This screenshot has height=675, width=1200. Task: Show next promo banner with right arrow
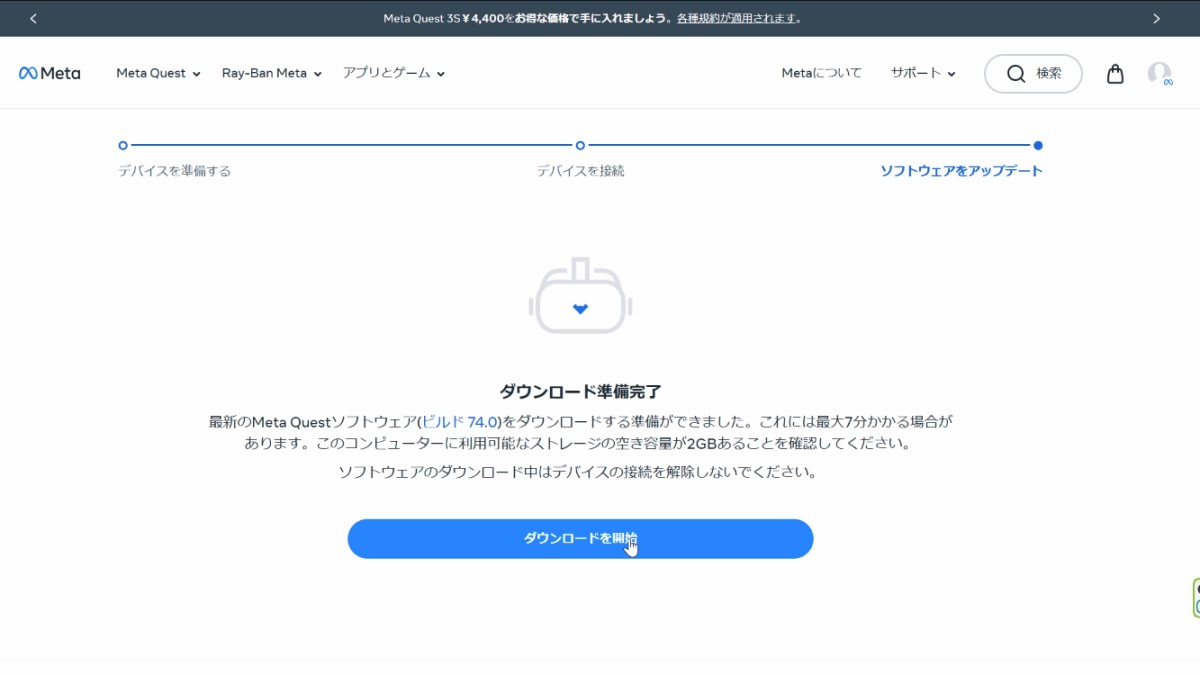click(x=1157, y=18)
